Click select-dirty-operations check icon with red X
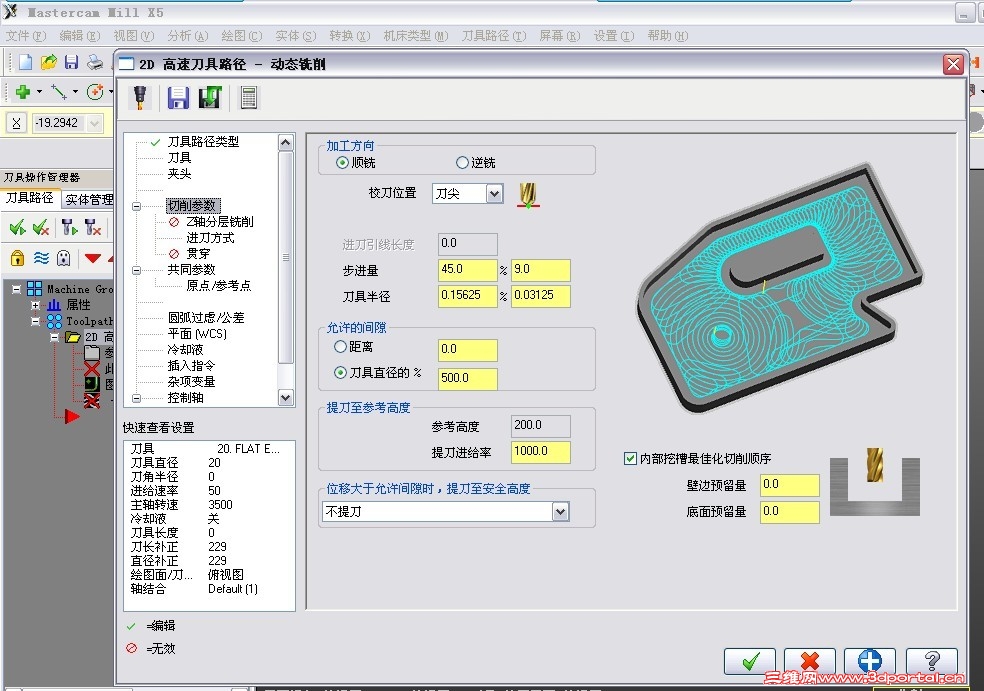The width and height of the screenshot is (984, 691). pyautogui.click(x=41, y=227)
